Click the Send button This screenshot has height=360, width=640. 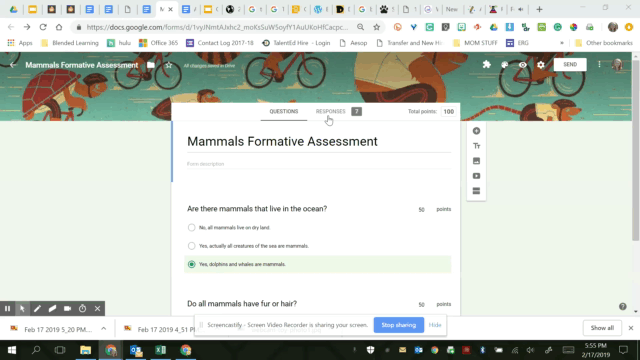tap(570, 64)
